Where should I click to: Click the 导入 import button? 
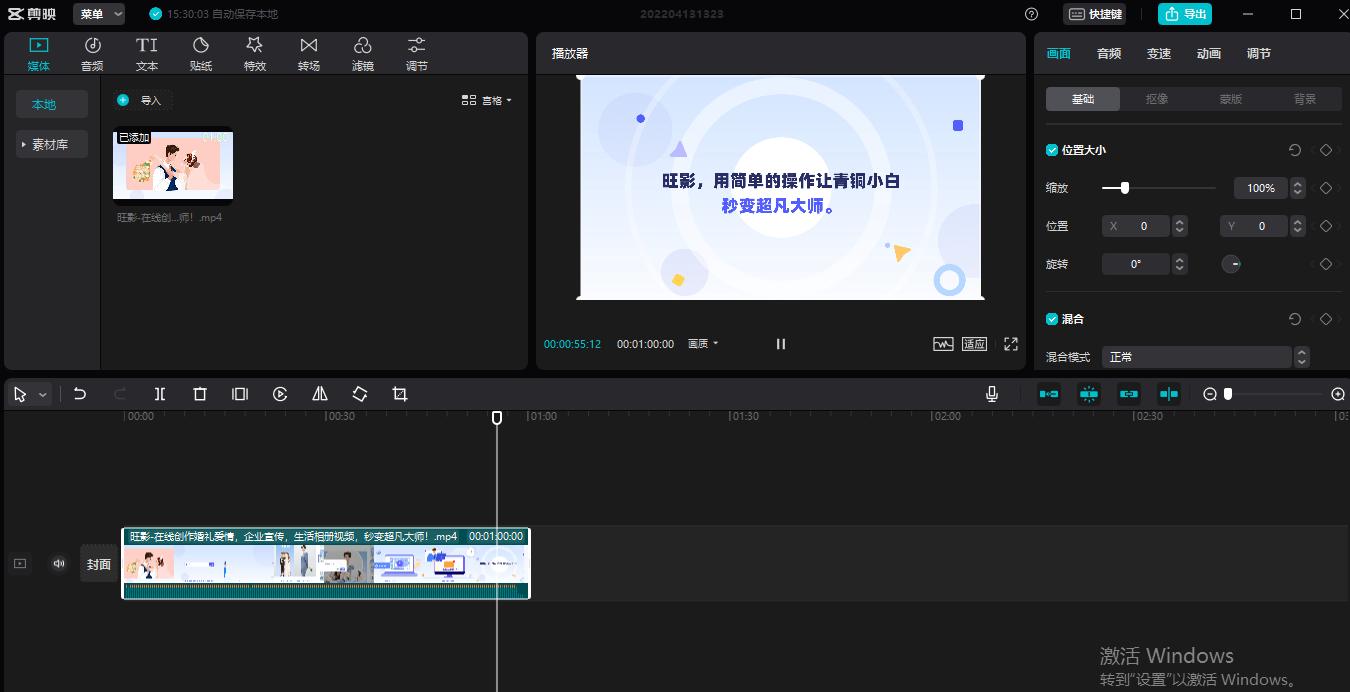[x=143, y=100]
